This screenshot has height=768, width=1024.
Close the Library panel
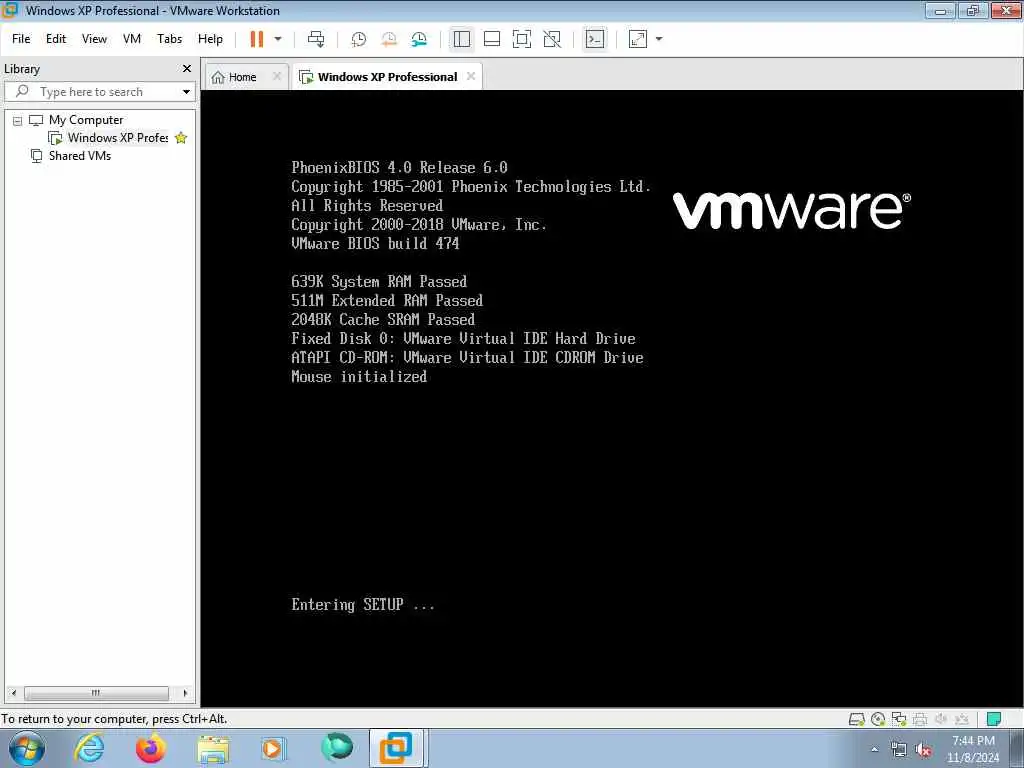pyautogui.click(x=187, y=69)
